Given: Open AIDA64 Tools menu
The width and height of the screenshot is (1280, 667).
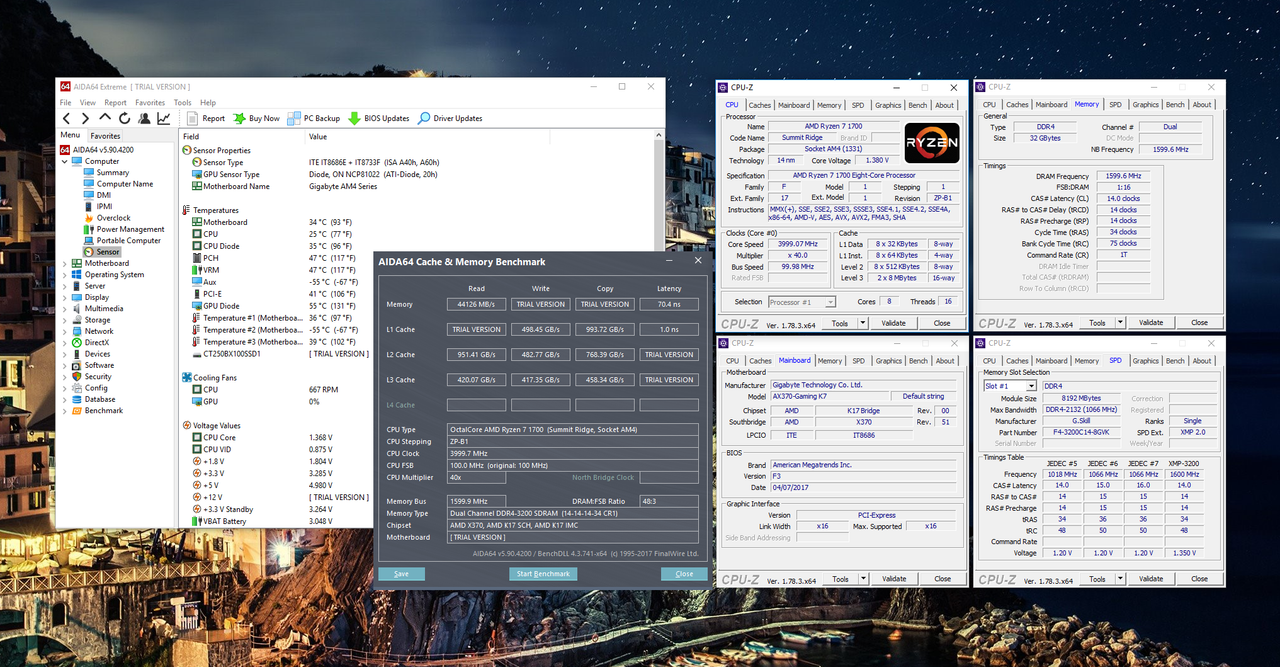Looking at the screenshot, I should [182, 102].
